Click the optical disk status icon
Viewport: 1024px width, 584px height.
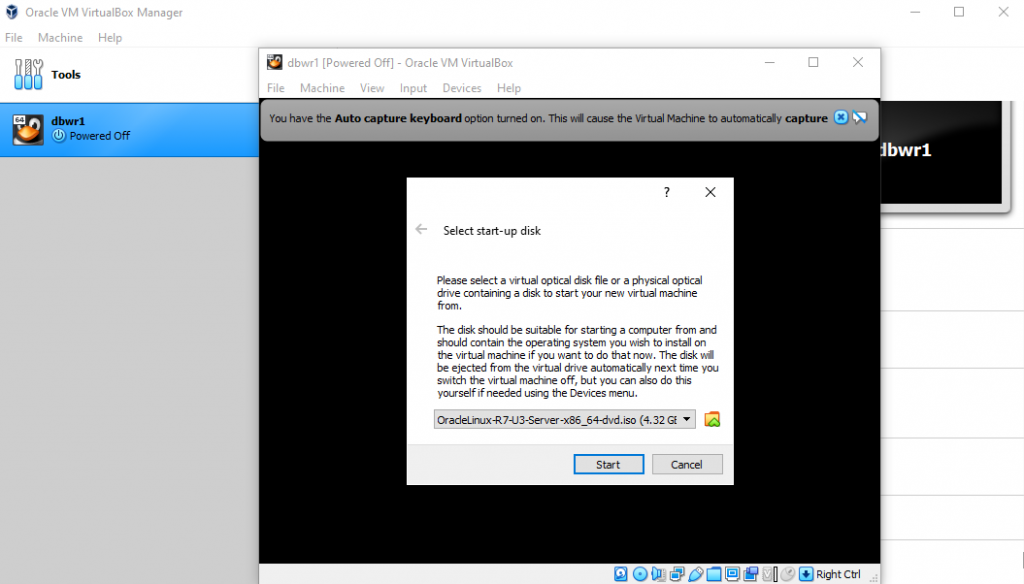[640, 574]
